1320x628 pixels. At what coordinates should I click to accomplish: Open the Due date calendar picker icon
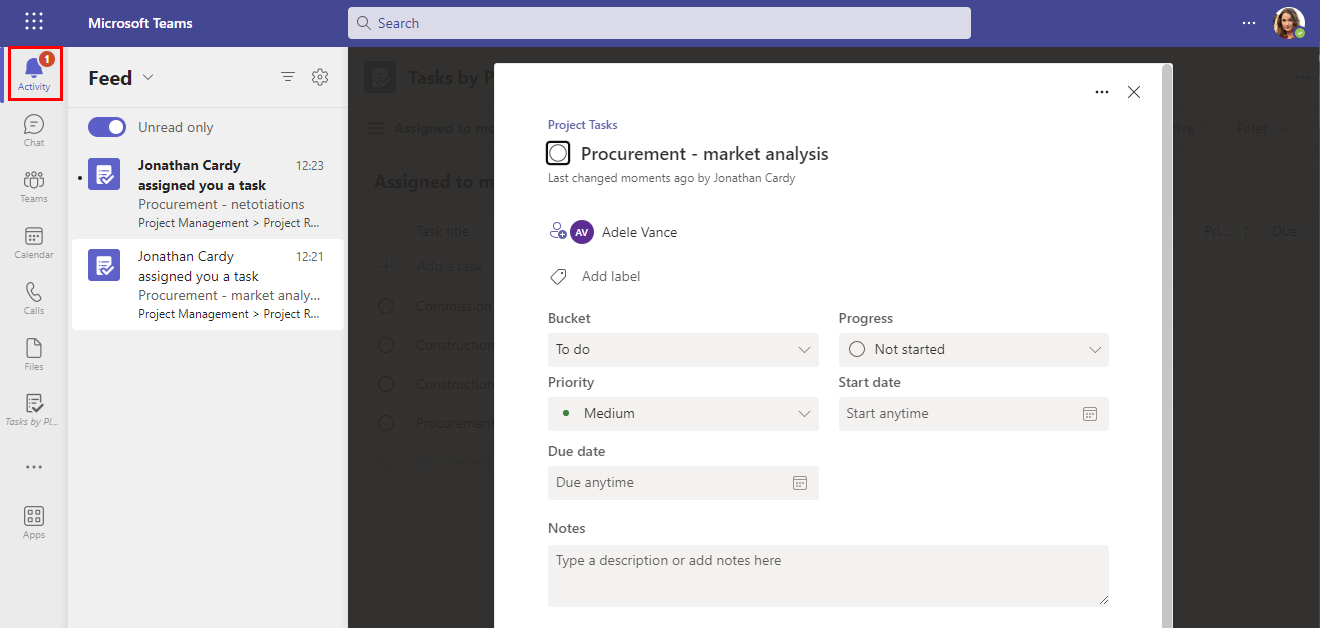pos(800,482)
